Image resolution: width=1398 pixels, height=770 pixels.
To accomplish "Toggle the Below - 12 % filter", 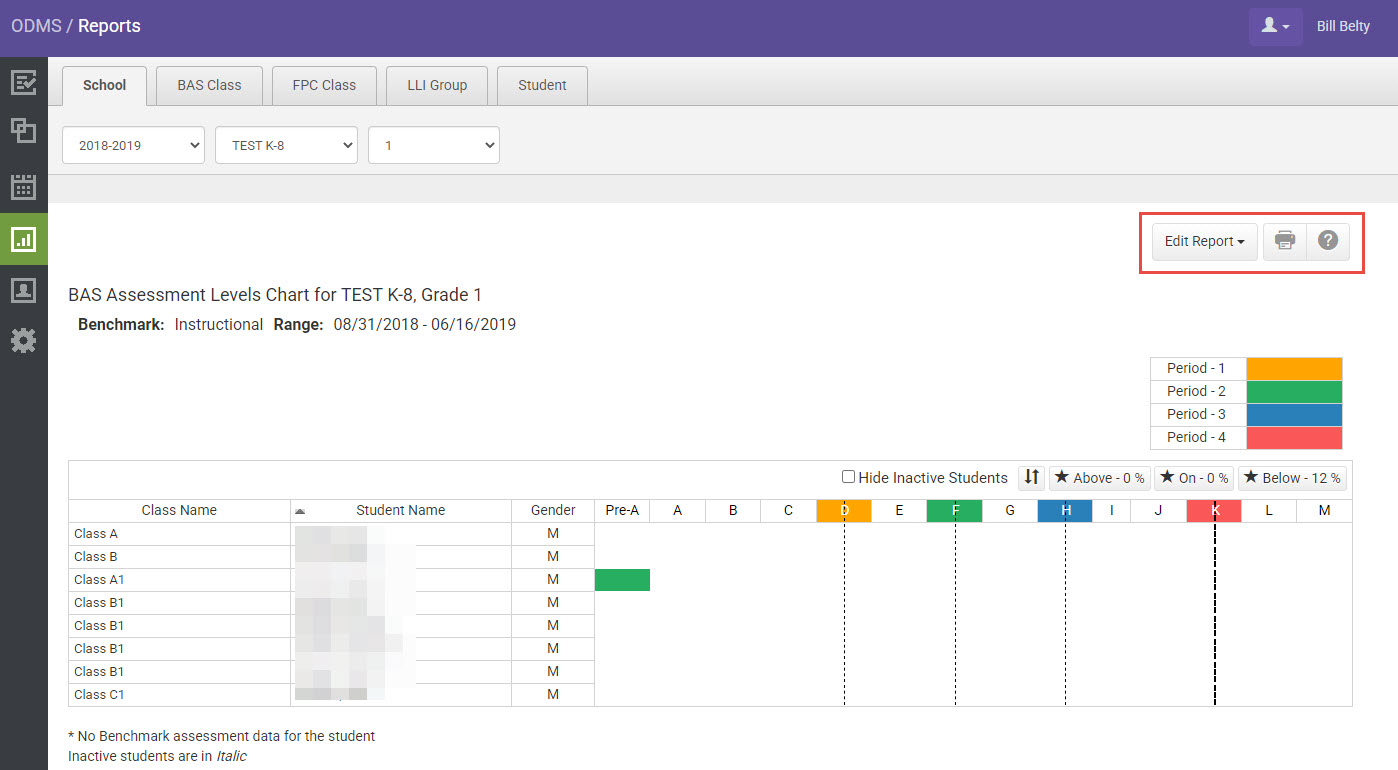I will pyautogui.click(x=1292, y=477).
